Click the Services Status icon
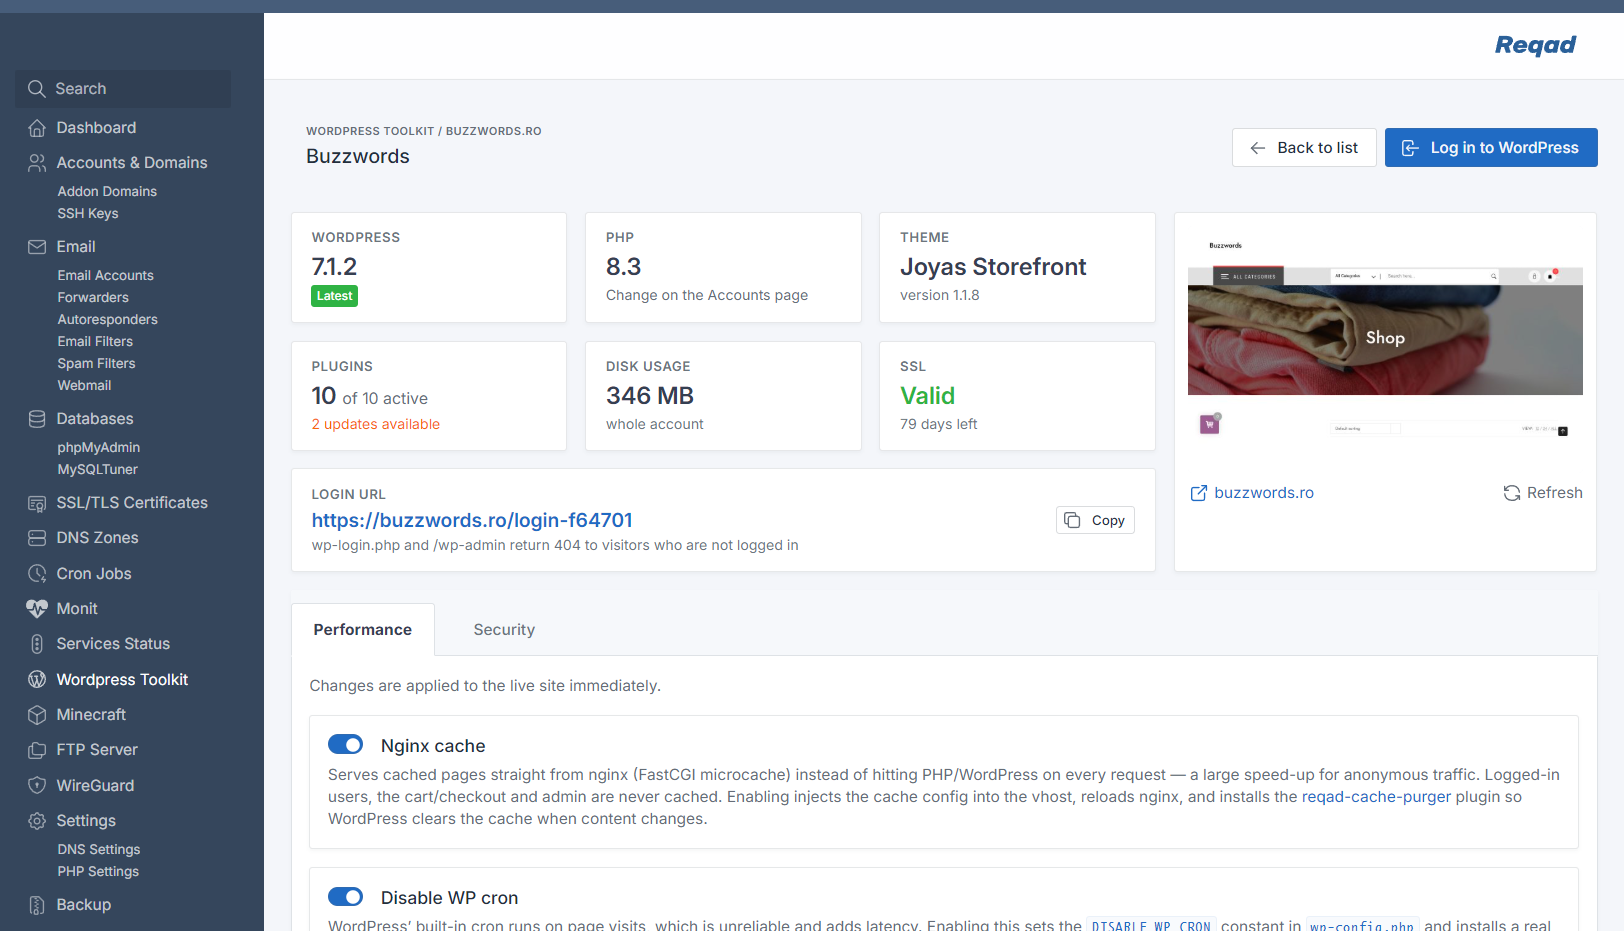Image resolution: width=1624 pixels, height=931 pixels. tap(37, 644)
